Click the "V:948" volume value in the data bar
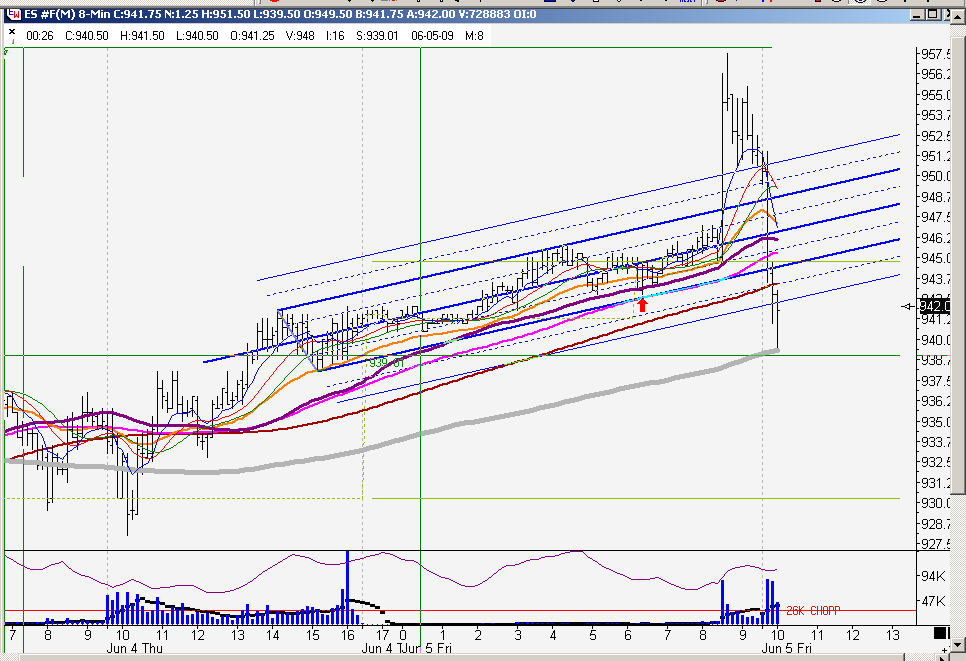 click(x=300, y=36)
